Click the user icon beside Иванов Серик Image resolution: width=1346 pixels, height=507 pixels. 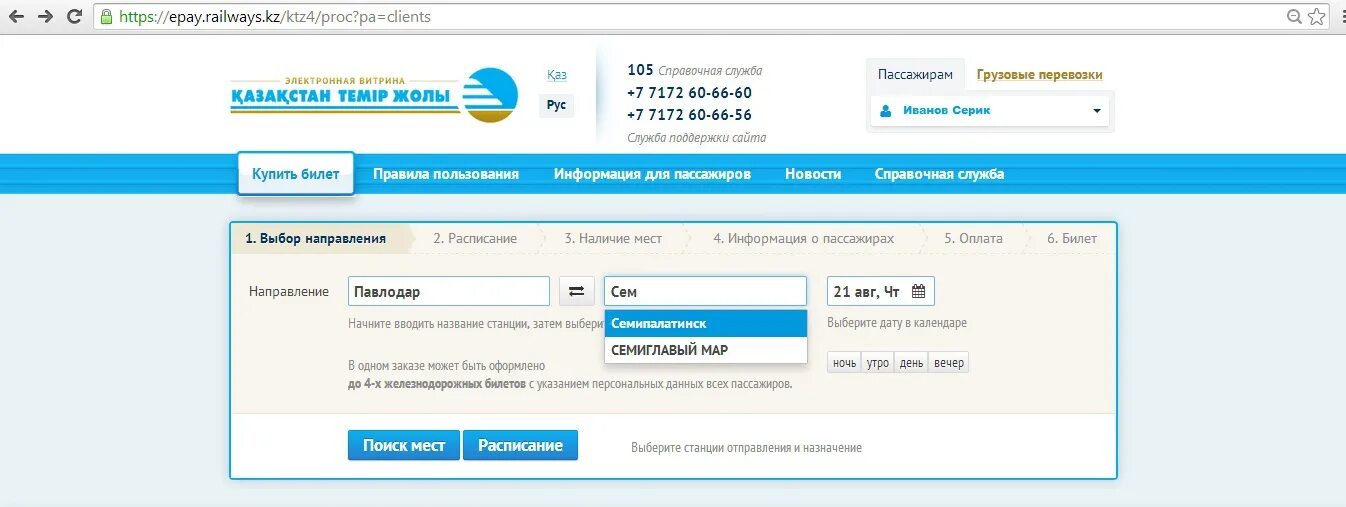[886, 111]
